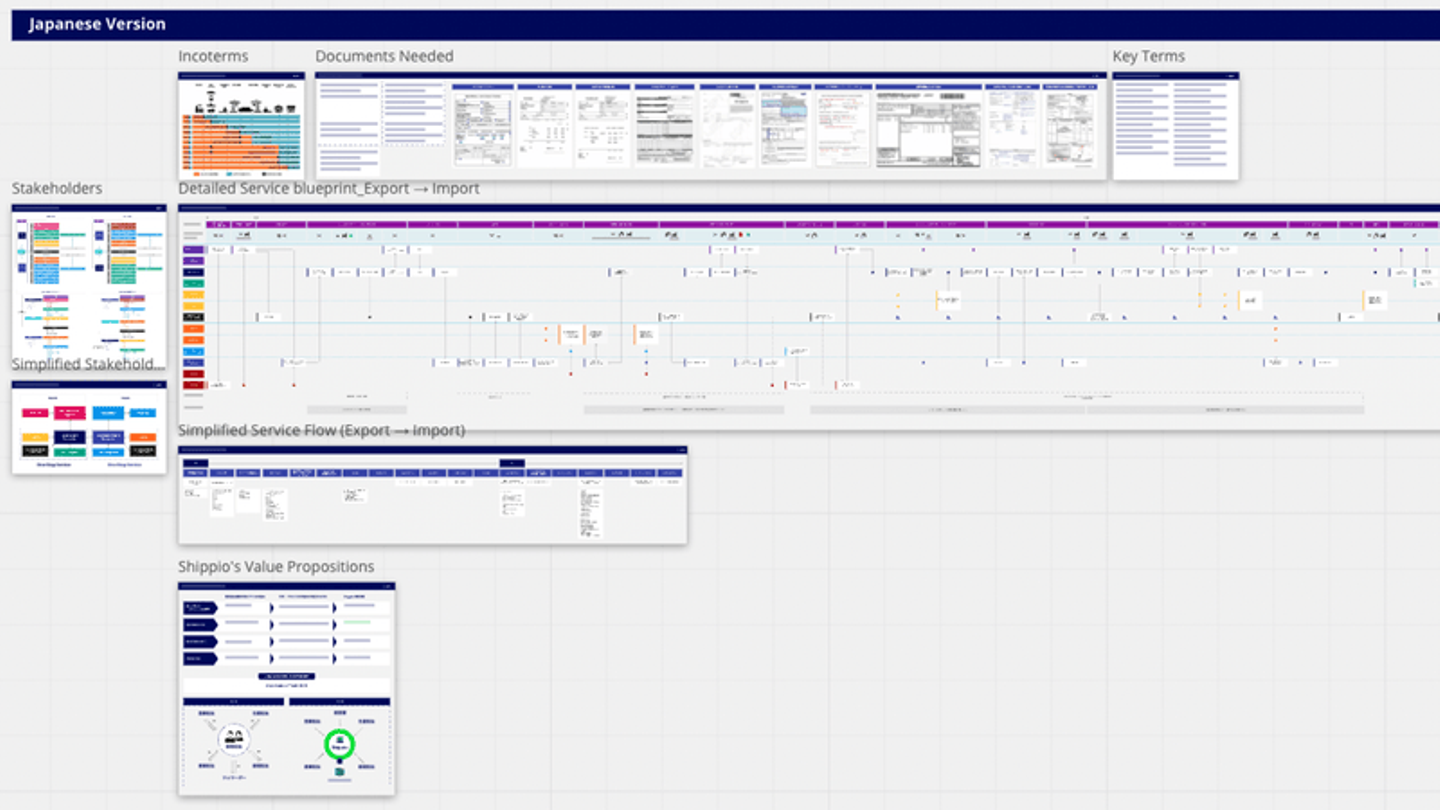Open the Simplified Stakeholders diagram thumbnail
Image resolution: width=1440 pixels, height=810 pixels.
pos(89,428)
